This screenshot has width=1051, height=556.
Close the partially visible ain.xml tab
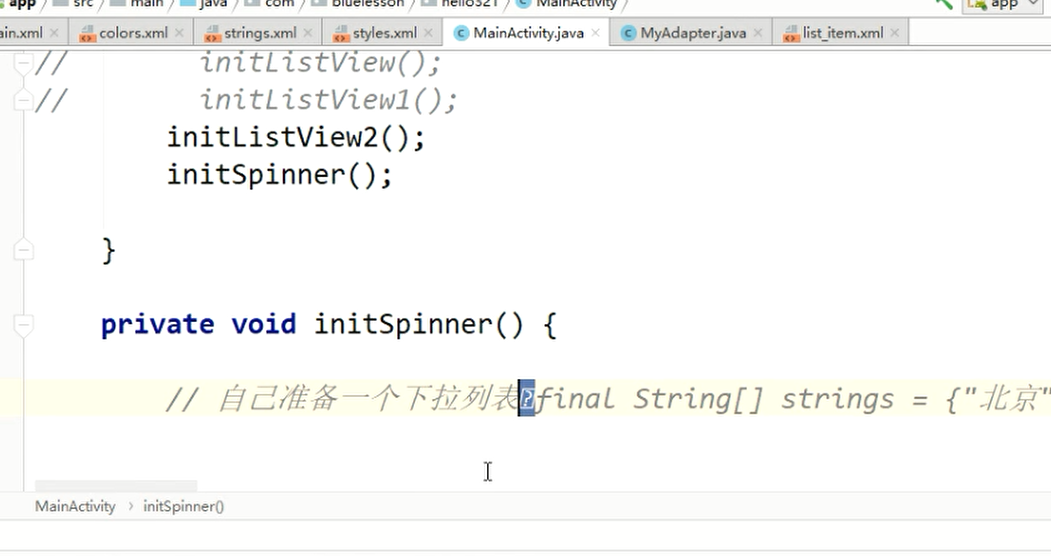coord(54,33)
